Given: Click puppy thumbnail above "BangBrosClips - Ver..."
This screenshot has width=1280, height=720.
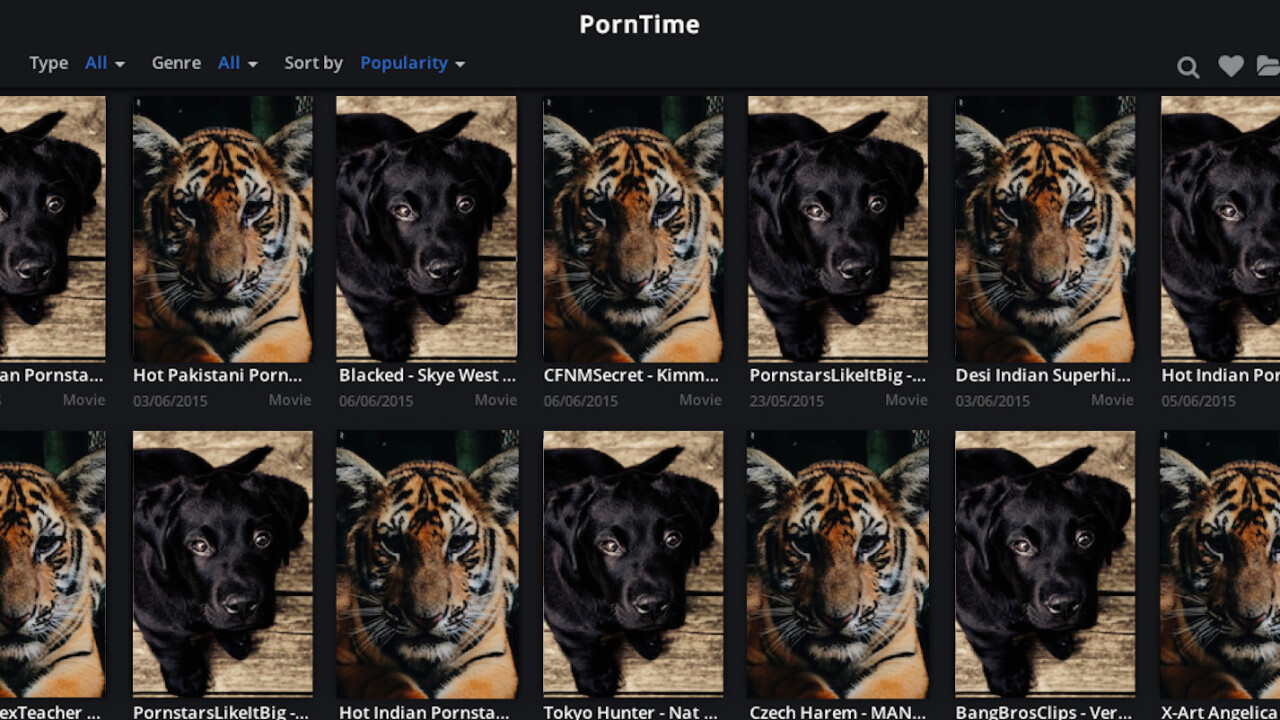Looking at the screenshot, I should tap(1045, 563).
